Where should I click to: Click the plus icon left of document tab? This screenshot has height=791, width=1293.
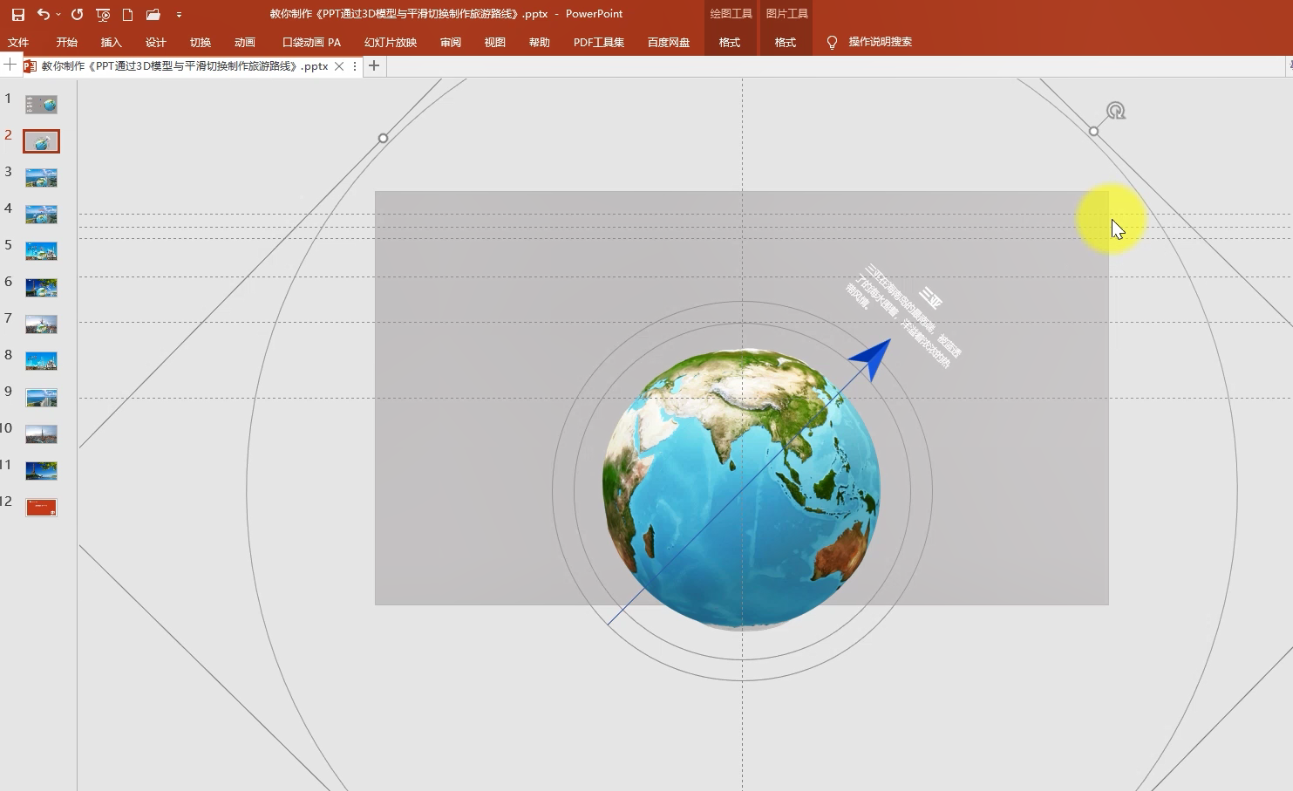coord(10,65)
